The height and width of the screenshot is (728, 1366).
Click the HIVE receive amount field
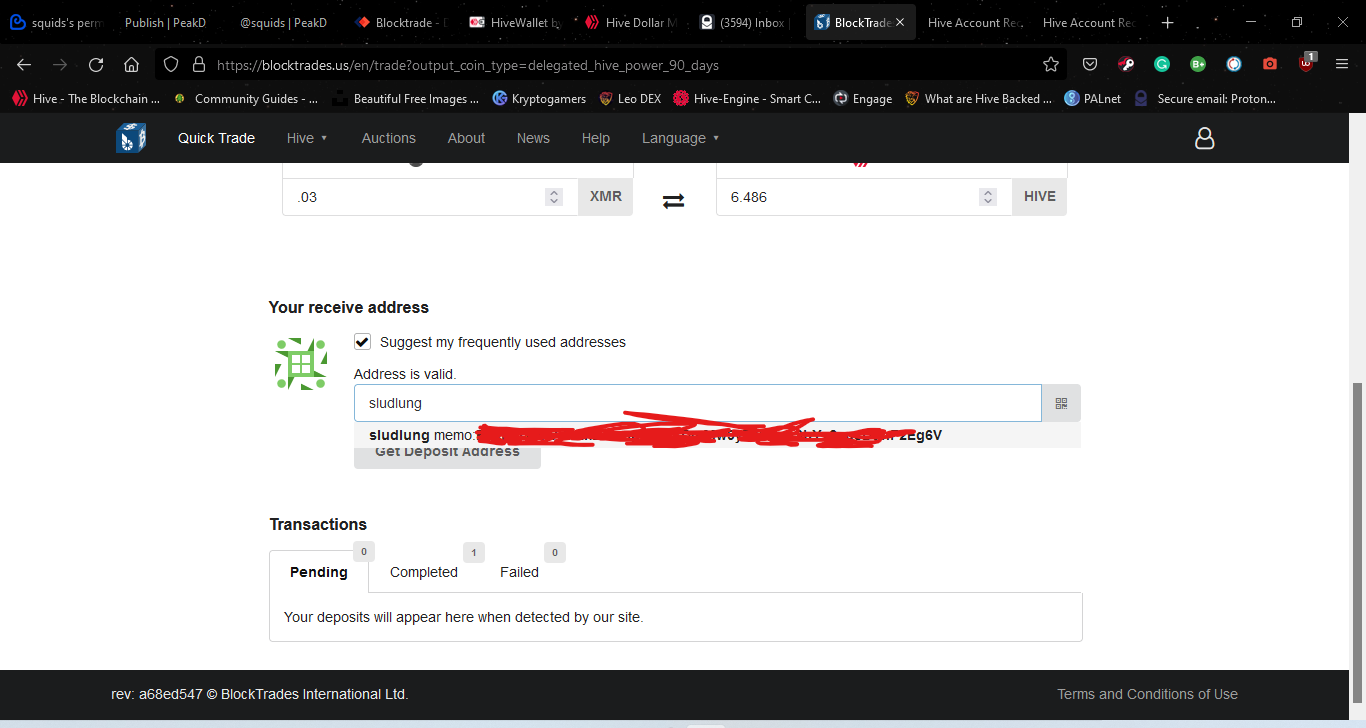click(x=864, y=197)
